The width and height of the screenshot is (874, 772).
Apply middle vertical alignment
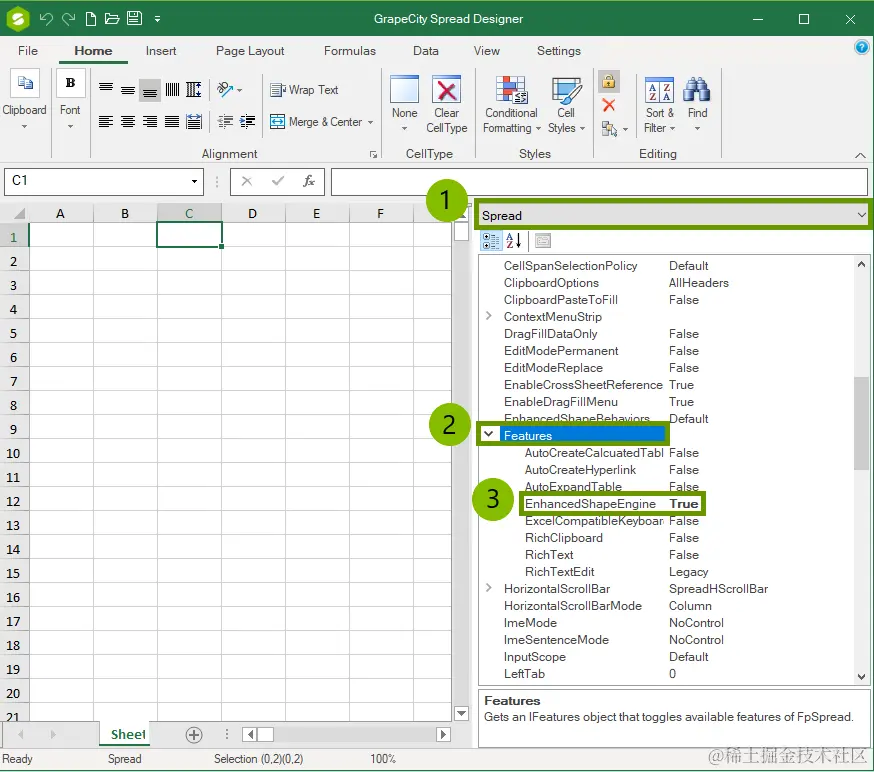pyautogui.click(x=128, y=89)
